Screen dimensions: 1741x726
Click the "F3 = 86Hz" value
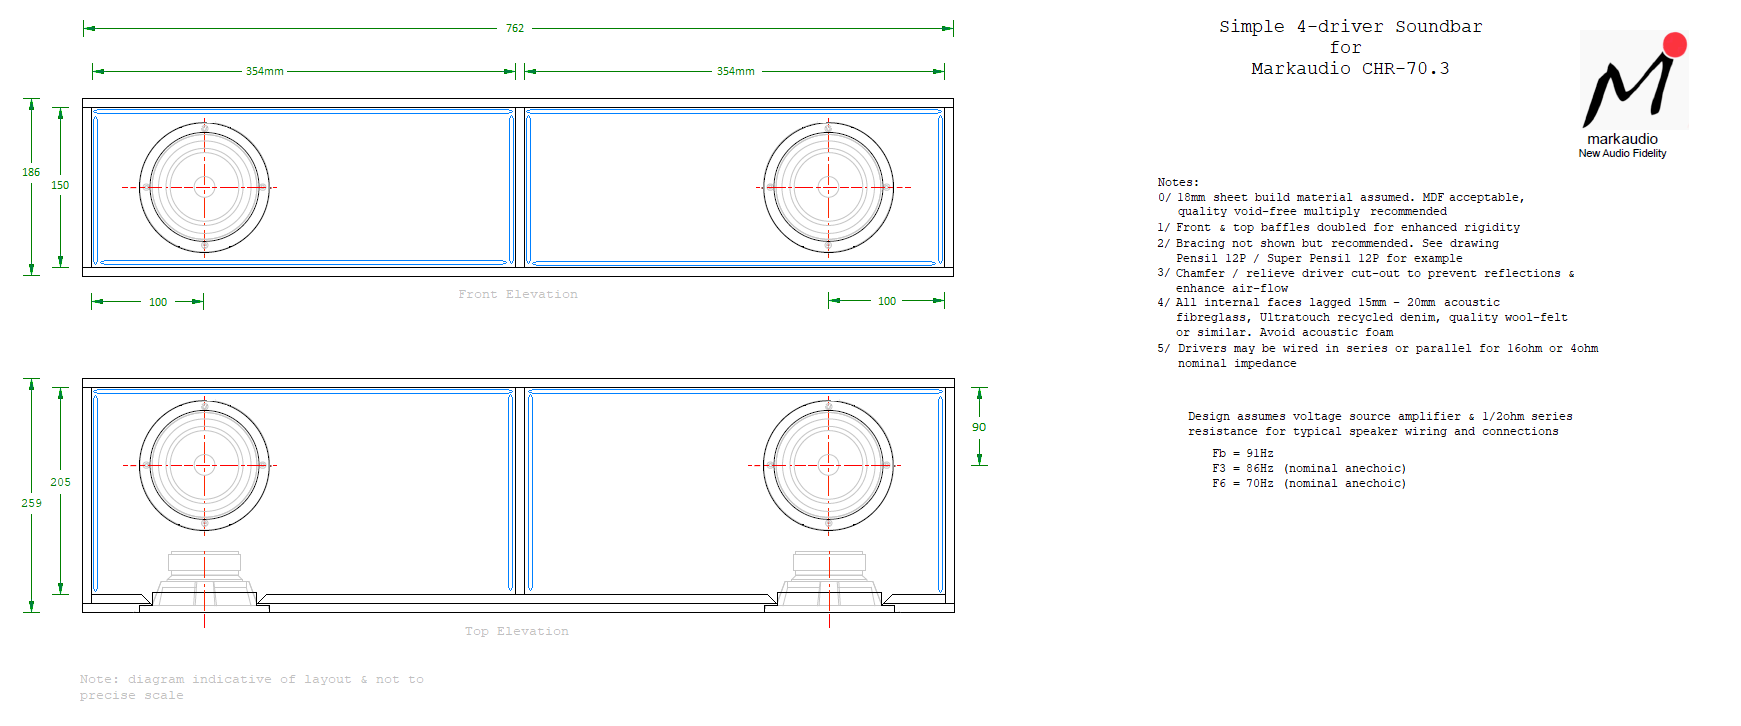[1243, 468]
